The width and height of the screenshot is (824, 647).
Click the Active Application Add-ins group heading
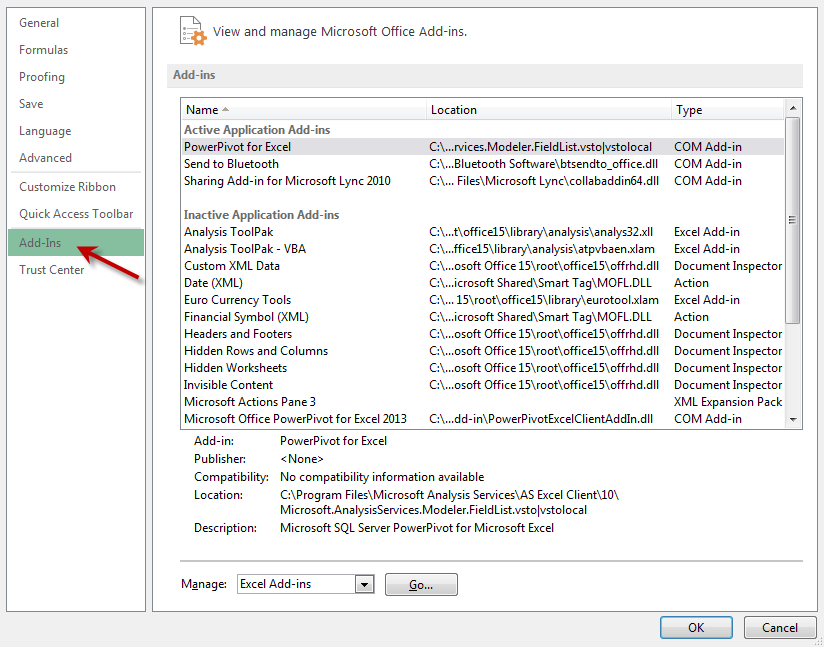tap(257, 130)
